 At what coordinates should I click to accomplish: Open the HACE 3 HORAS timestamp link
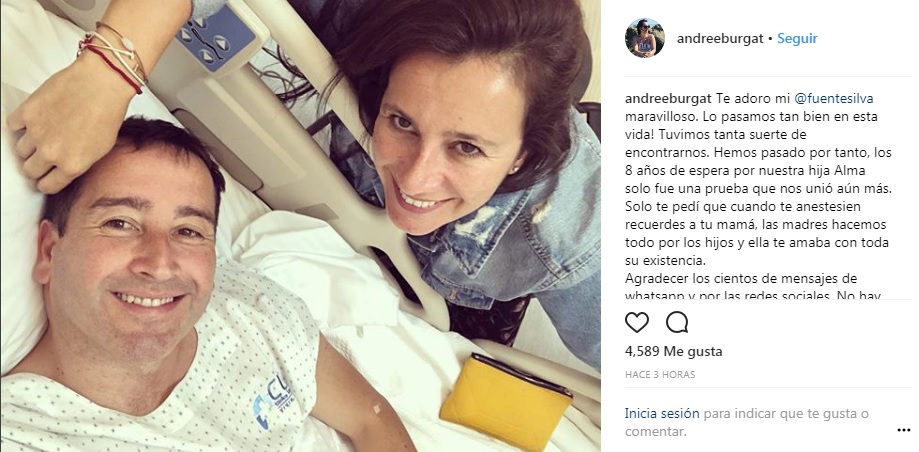[660, 375]
